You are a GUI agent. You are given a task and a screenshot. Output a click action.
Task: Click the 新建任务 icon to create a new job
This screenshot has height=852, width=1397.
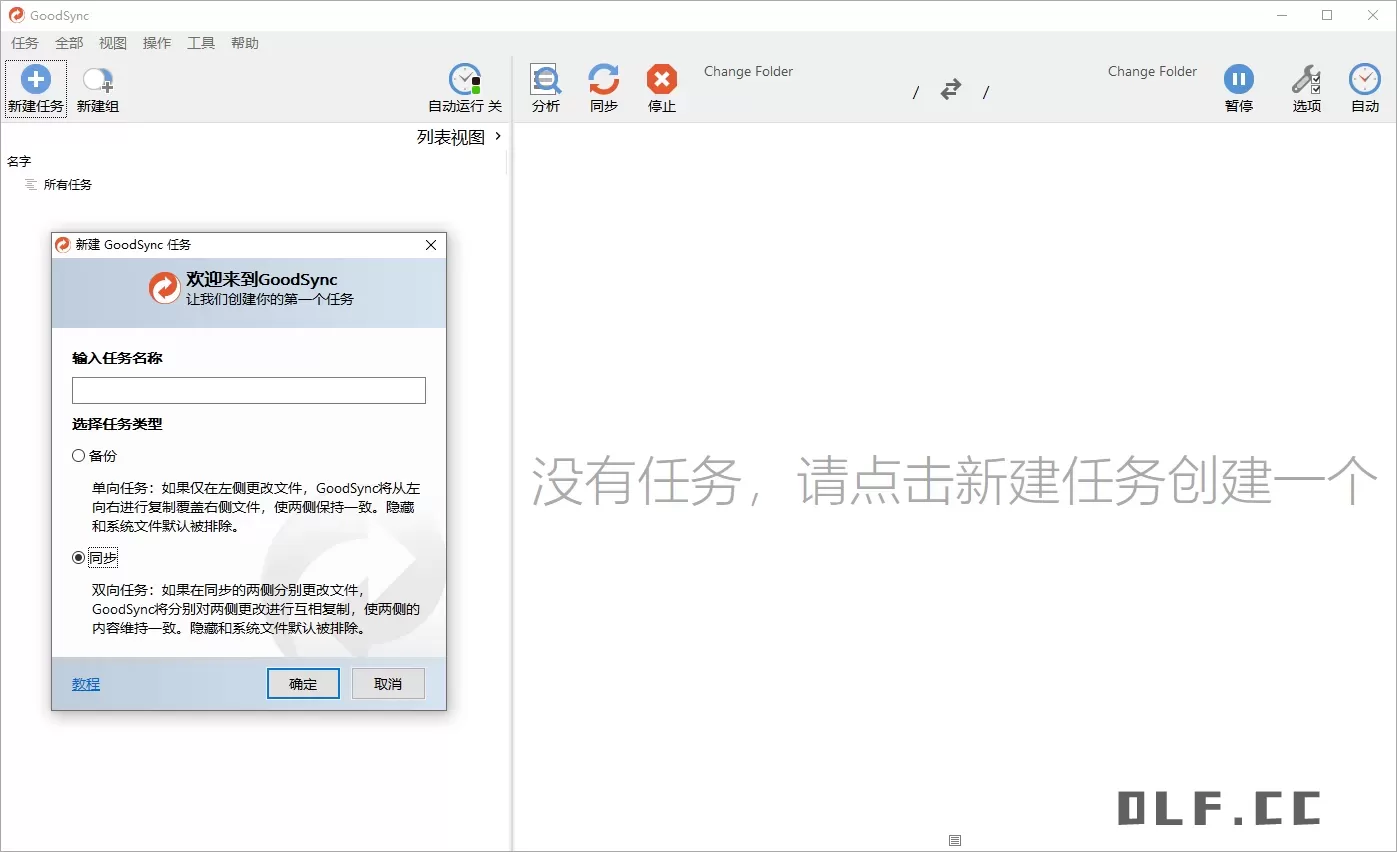(35, 88)
